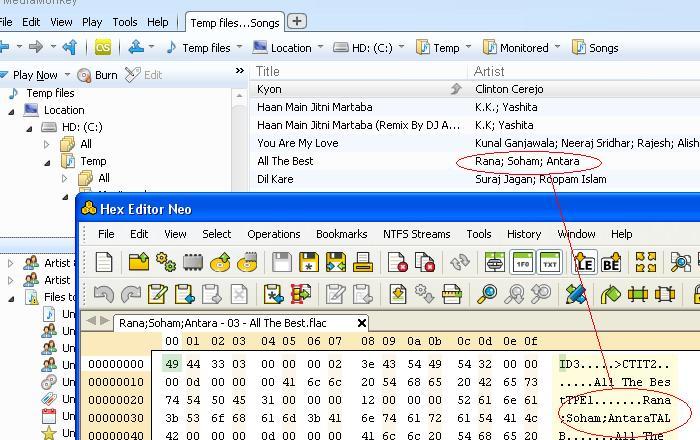Click the Print icon in Hex Editor toolbar
This screenshot has width=700, height=440.
click(363, 262)
